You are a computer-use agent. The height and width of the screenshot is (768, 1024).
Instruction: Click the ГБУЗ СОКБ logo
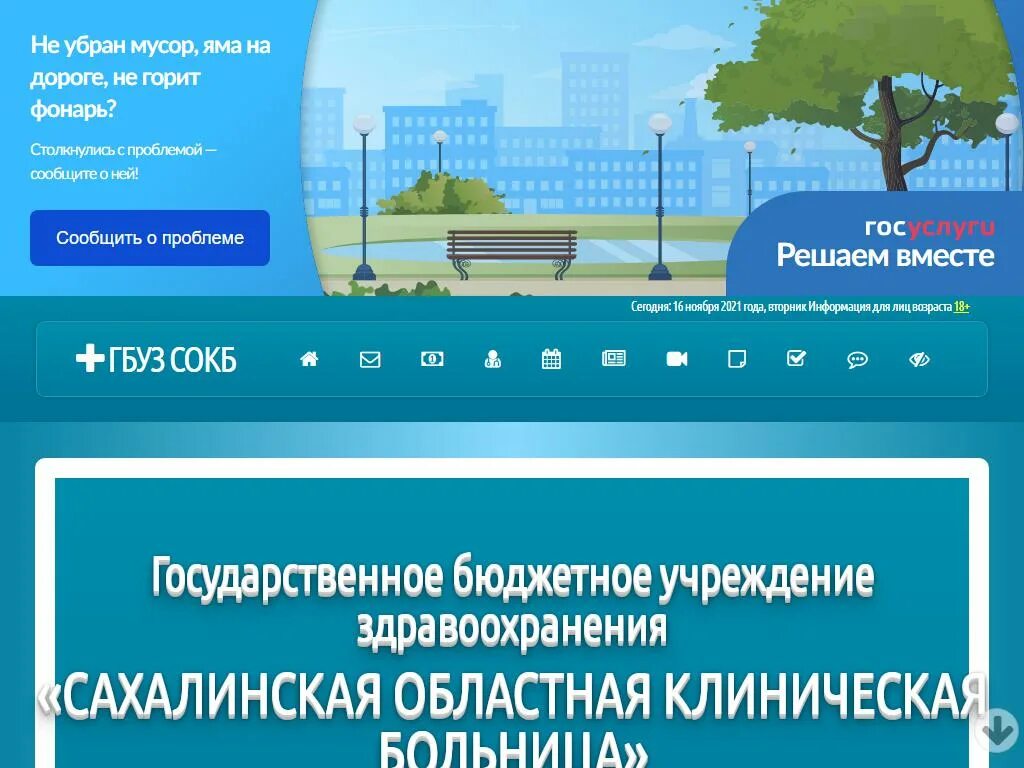coord(156,359)
